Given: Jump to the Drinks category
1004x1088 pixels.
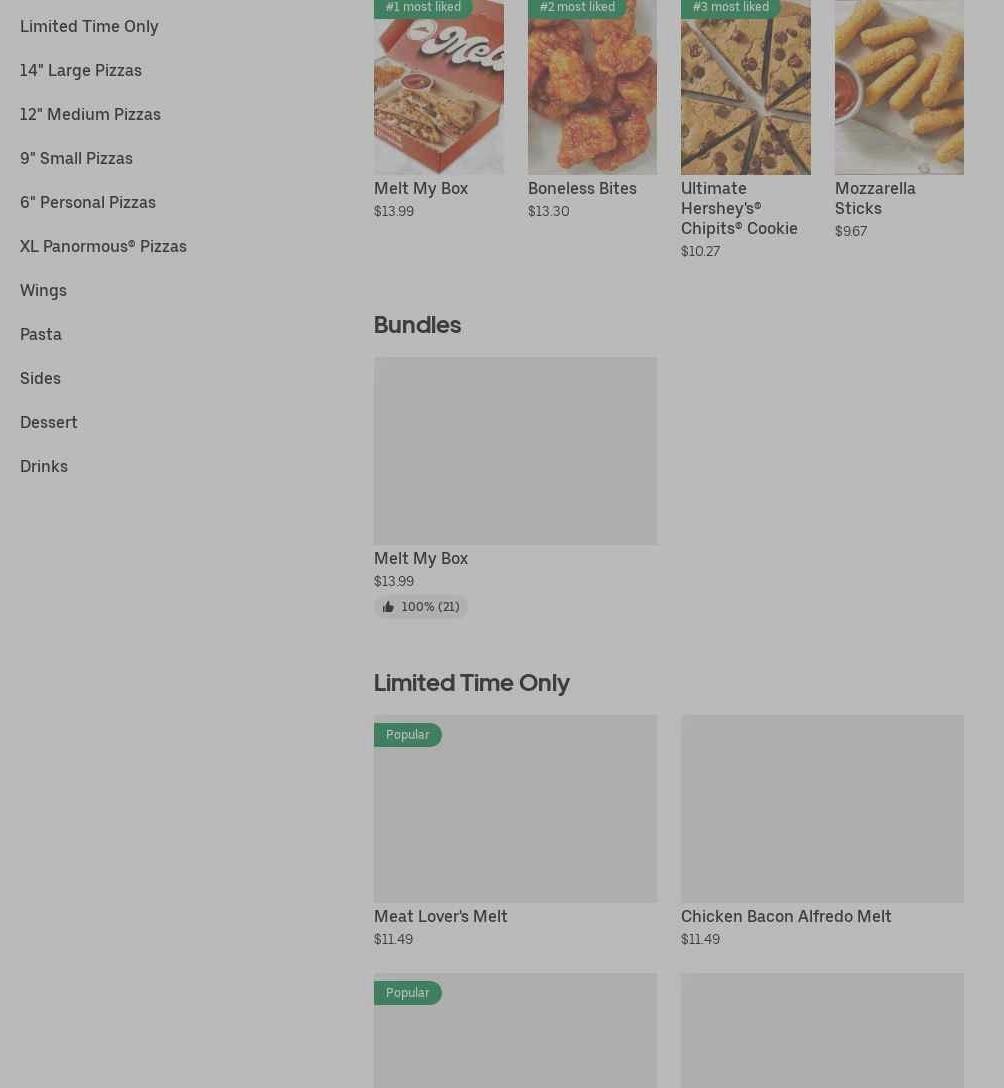Looking at the screenshot, I should point(44,466).
